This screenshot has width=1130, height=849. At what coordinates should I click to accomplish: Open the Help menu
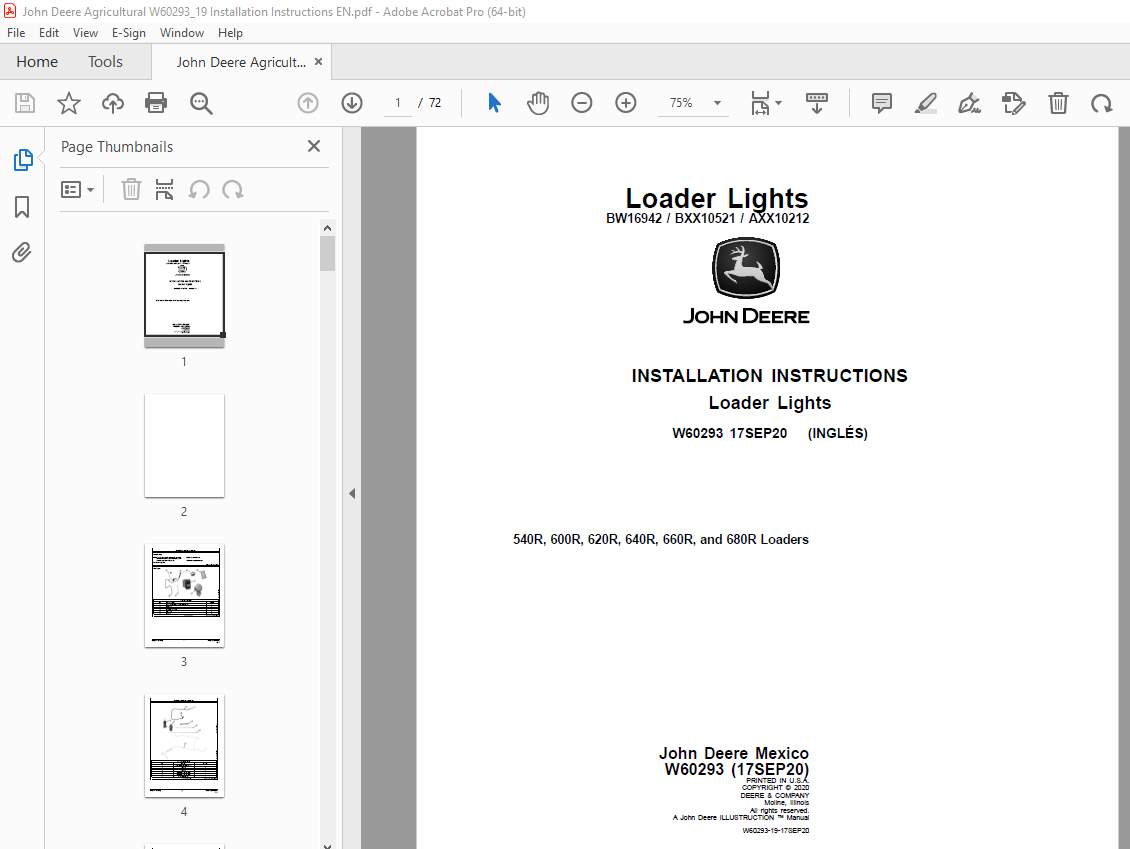click(x=231, y=32)
